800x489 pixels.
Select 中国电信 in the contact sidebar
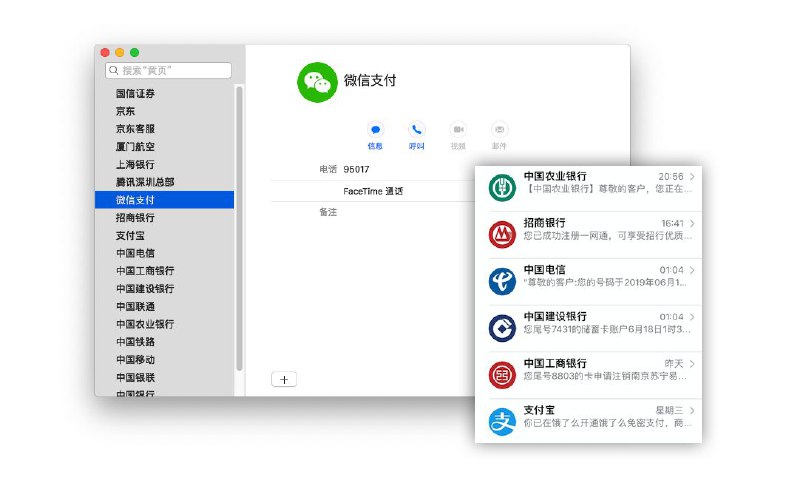point(135,253)
